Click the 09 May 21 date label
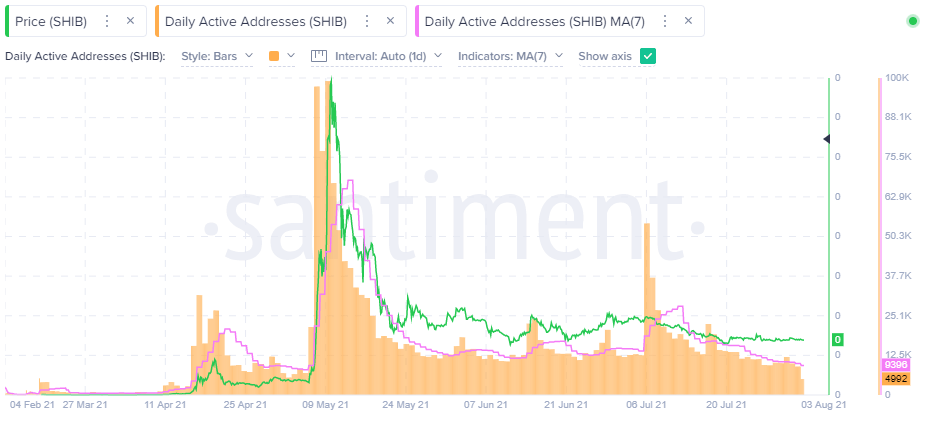This screenshot has height=422, width=936. (326, 404)
